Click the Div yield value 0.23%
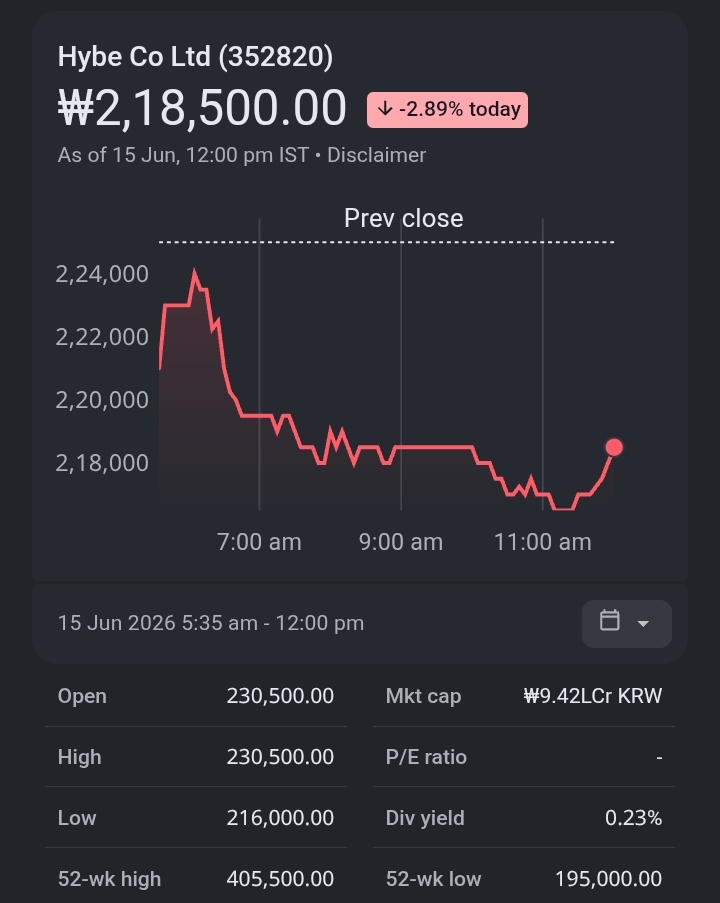The width and height of the screenshot is (720, 903). tap(634, 818)
